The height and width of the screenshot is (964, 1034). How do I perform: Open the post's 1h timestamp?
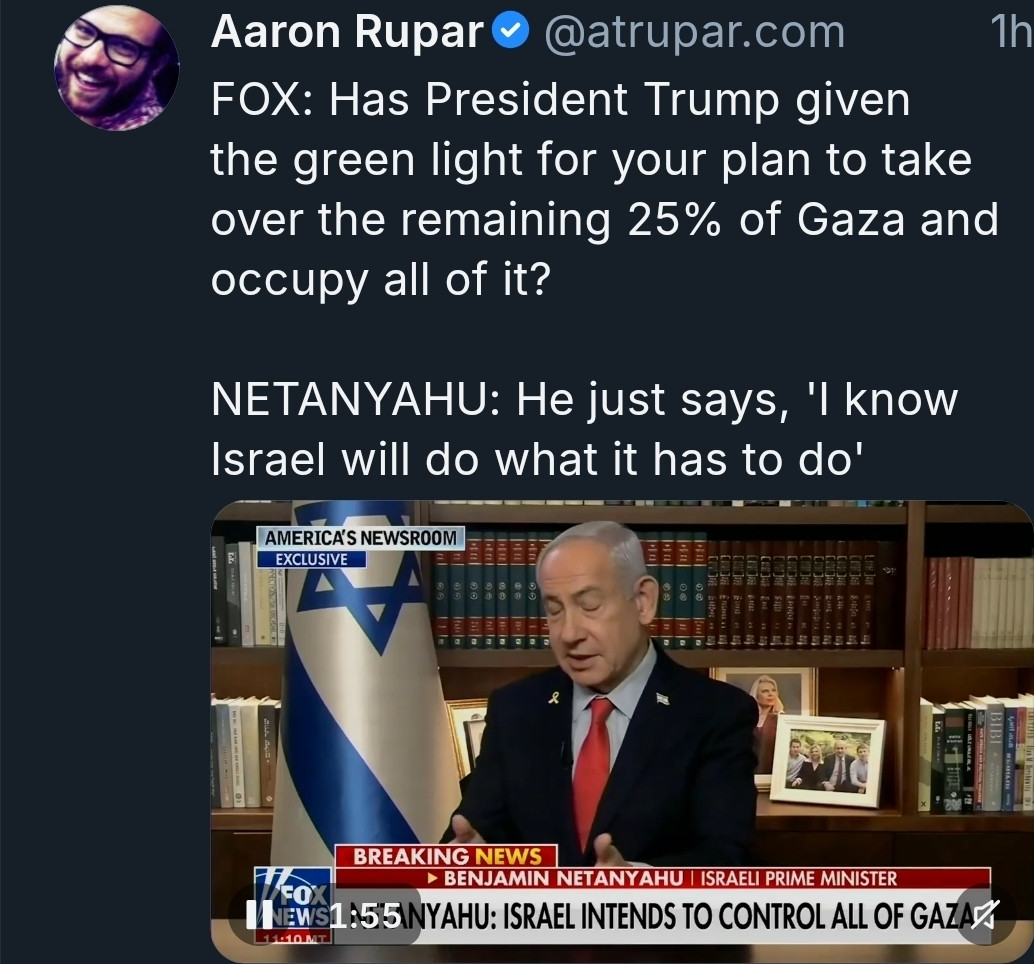click(x=1010, y=32)
